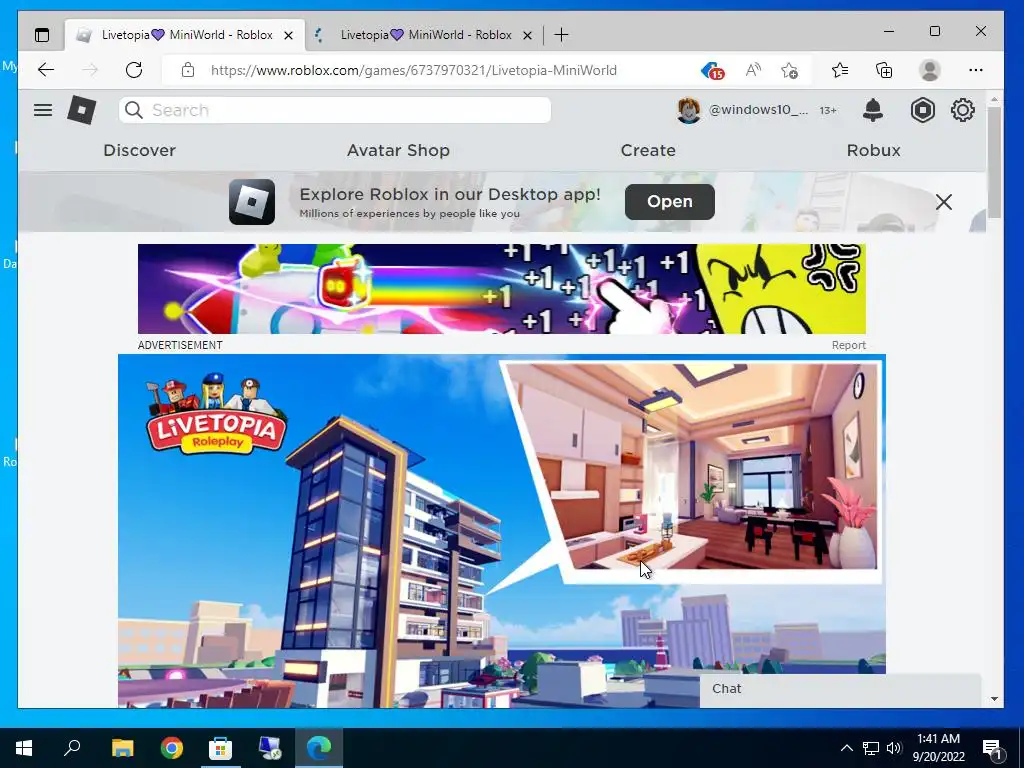Open Windows taskbar search
The height and width of the screenshot is (768, 1024).
72,748
